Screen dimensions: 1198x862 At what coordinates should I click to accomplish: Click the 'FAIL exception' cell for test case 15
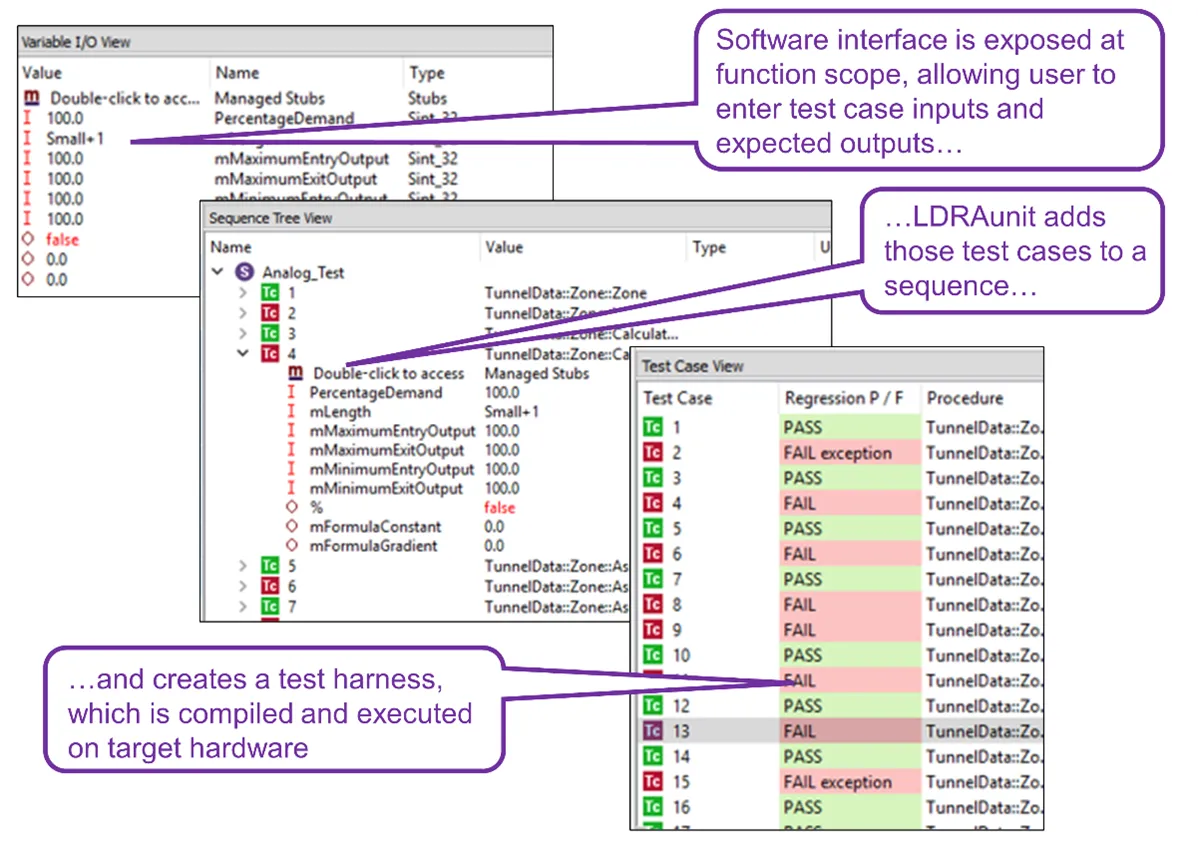[x=850, y=782]
